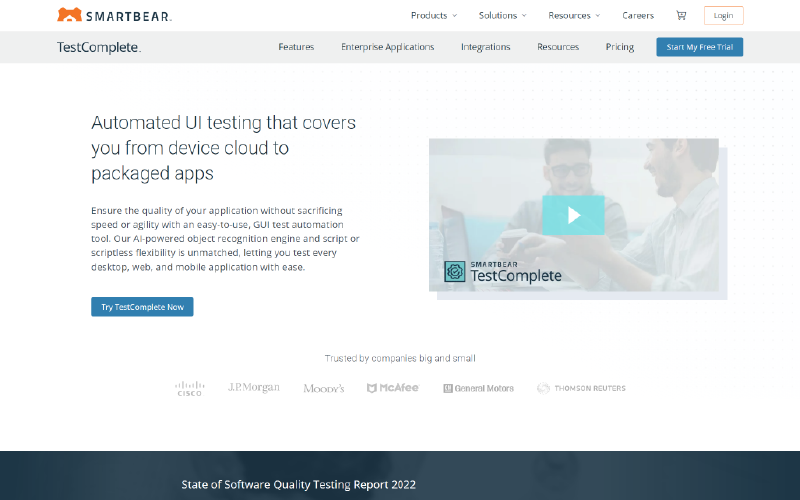This screenshot has height=500, width=800.
Task: Click the Thomson Reuters logo
Action: pyautogui.click(x=581, y=388)
